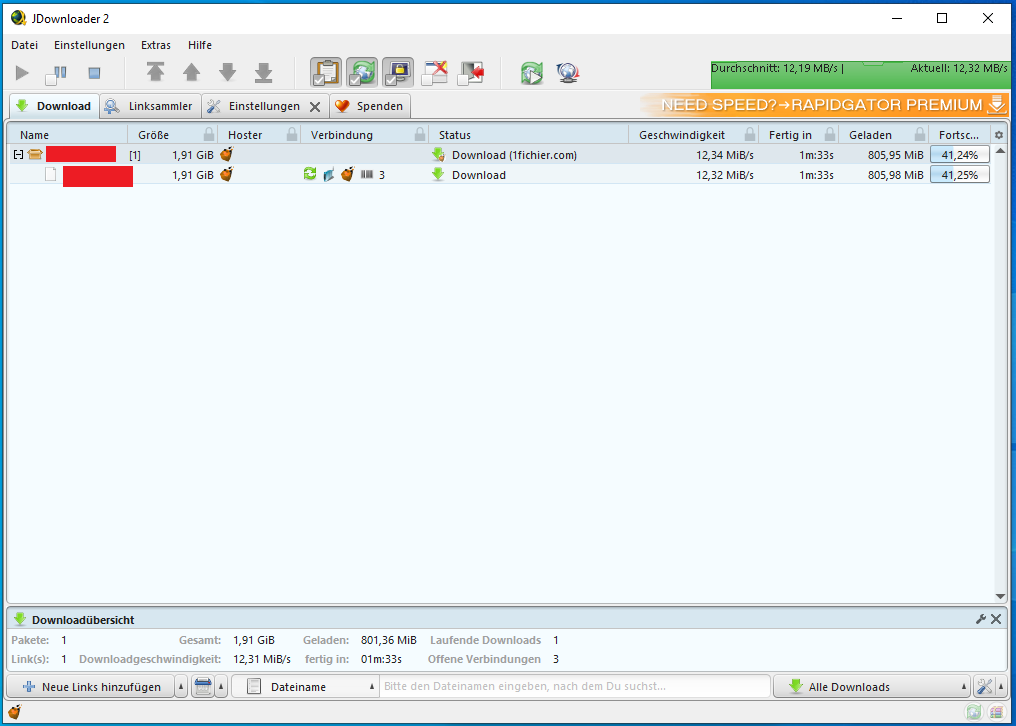Viewport: 1016px width, 726px height.
Task: Open table column settings gear
Action: pos(999,135)
